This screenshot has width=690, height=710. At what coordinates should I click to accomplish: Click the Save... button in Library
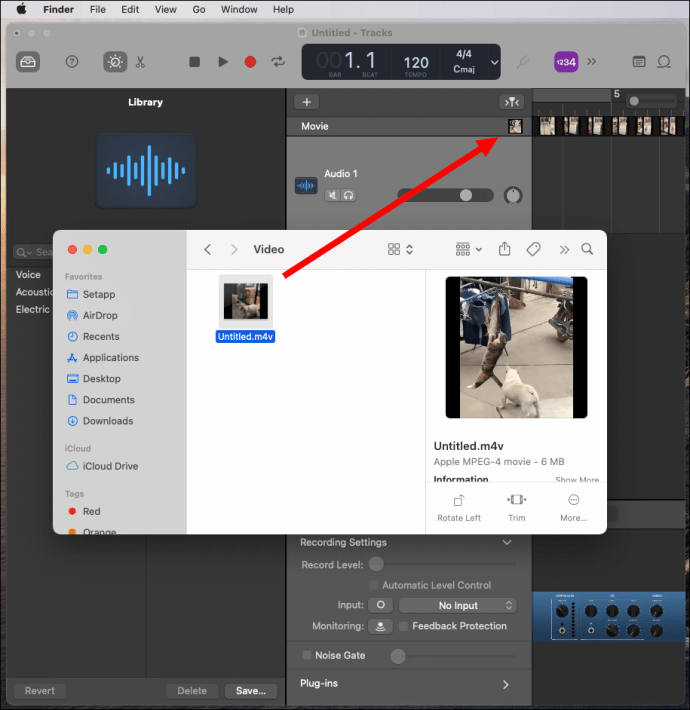pos(251,691)
